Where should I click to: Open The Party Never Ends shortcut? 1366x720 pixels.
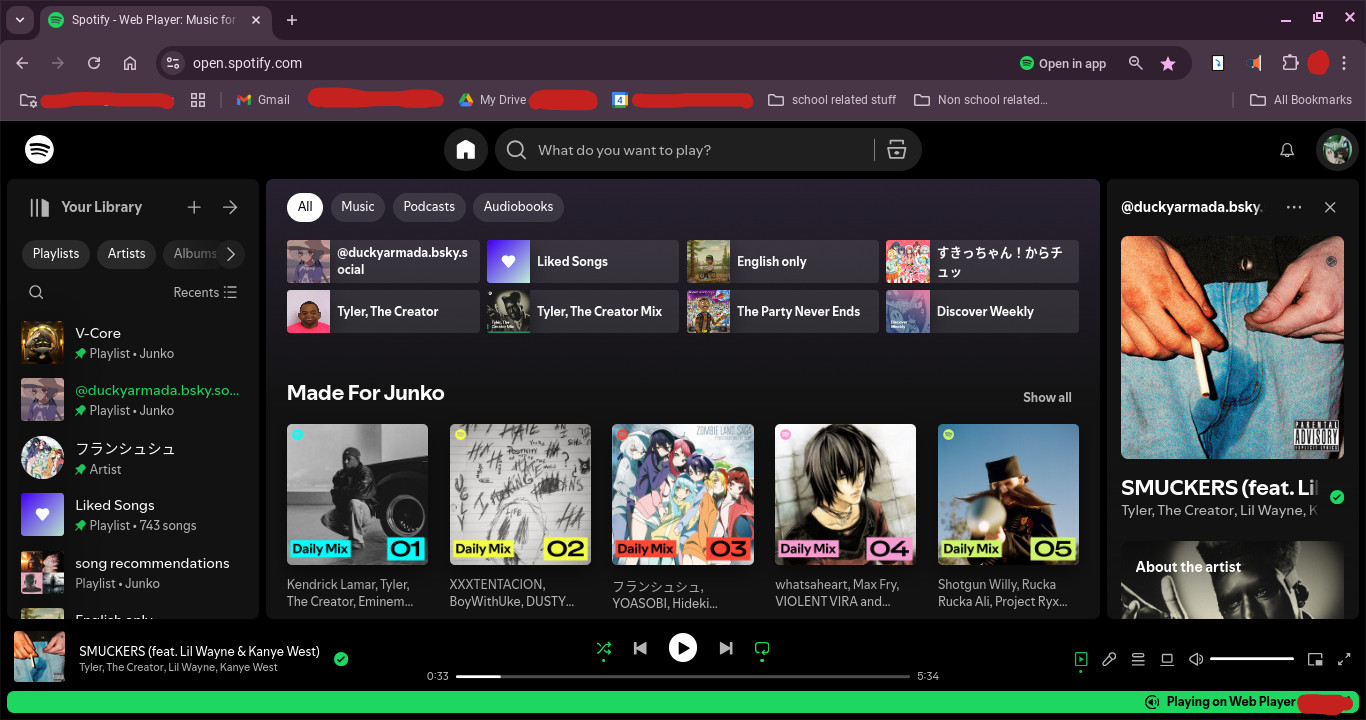click(783, 311)
